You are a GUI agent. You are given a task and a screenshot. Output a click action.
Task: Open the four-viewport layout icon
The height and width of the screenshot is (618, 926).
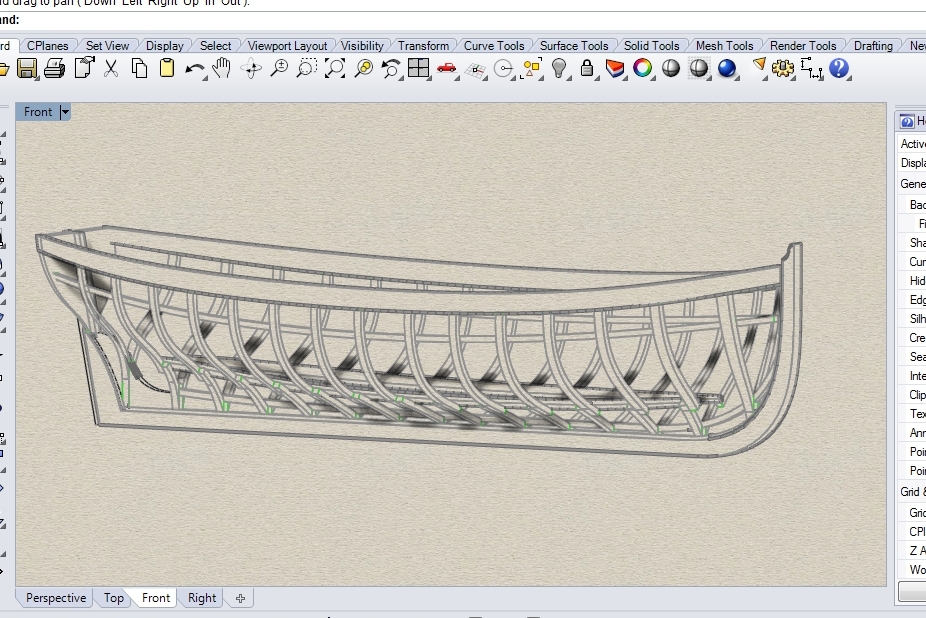418,68
